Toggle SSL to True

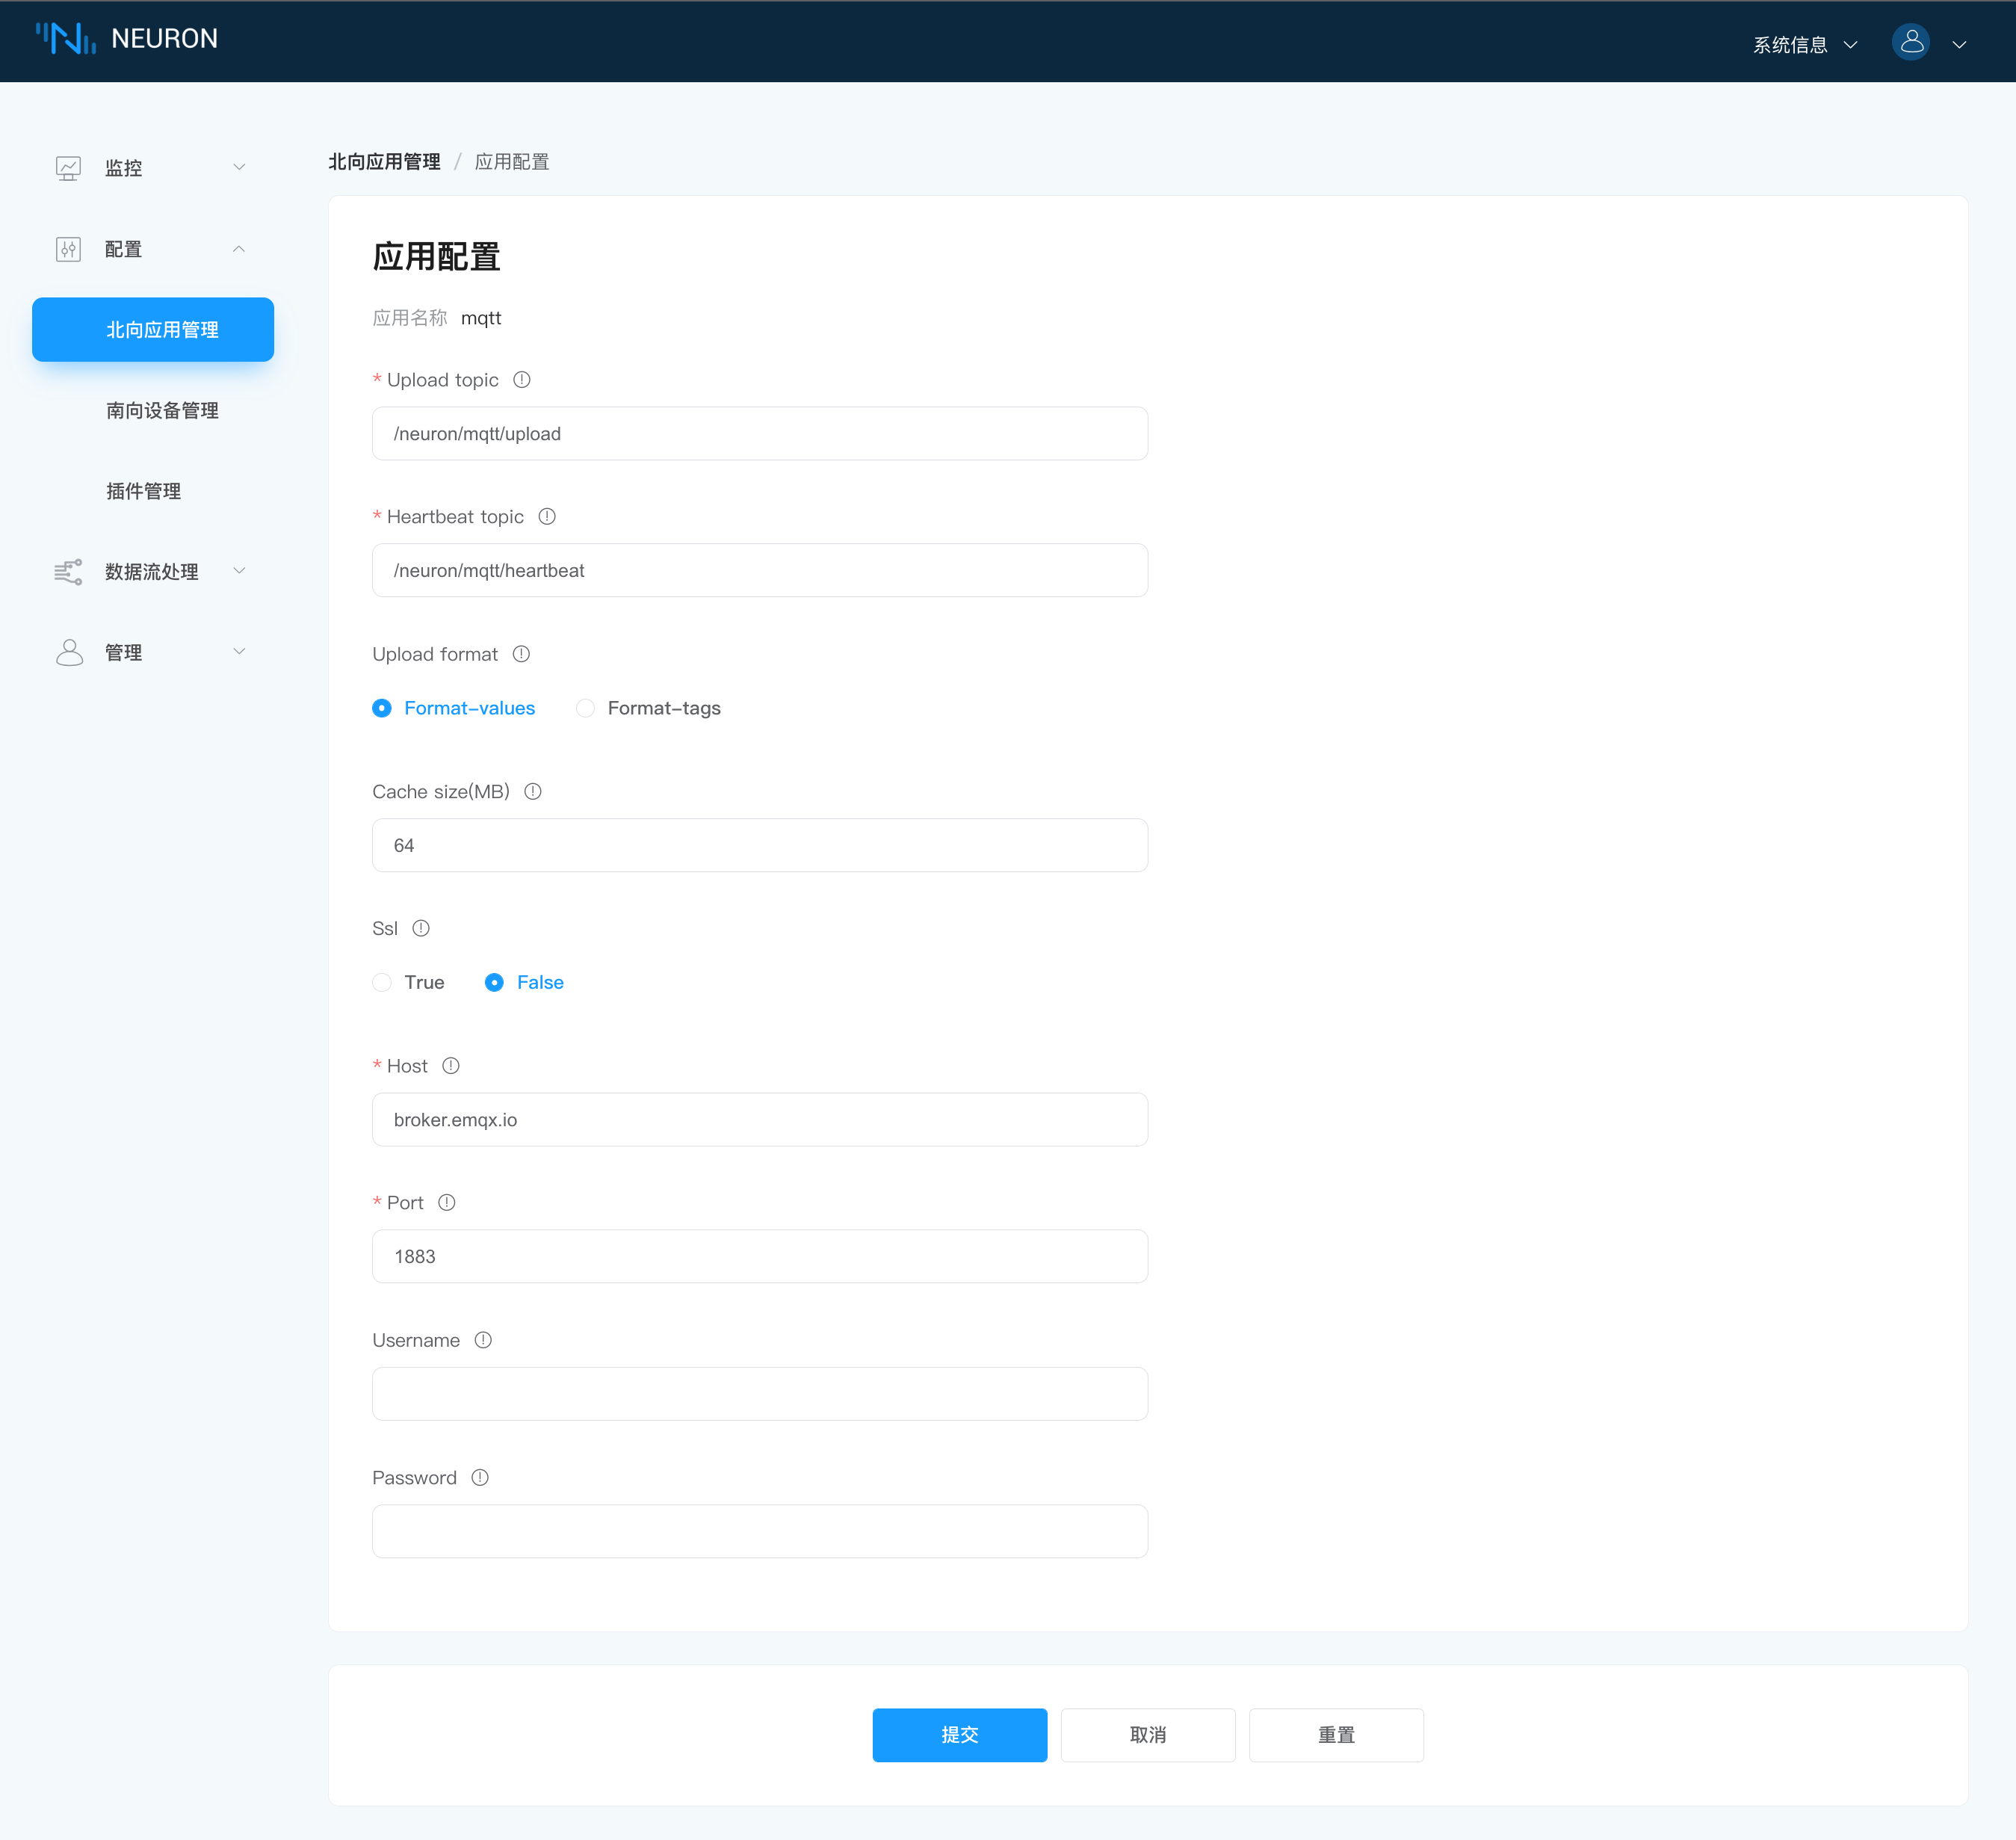(x=385, y=981)
